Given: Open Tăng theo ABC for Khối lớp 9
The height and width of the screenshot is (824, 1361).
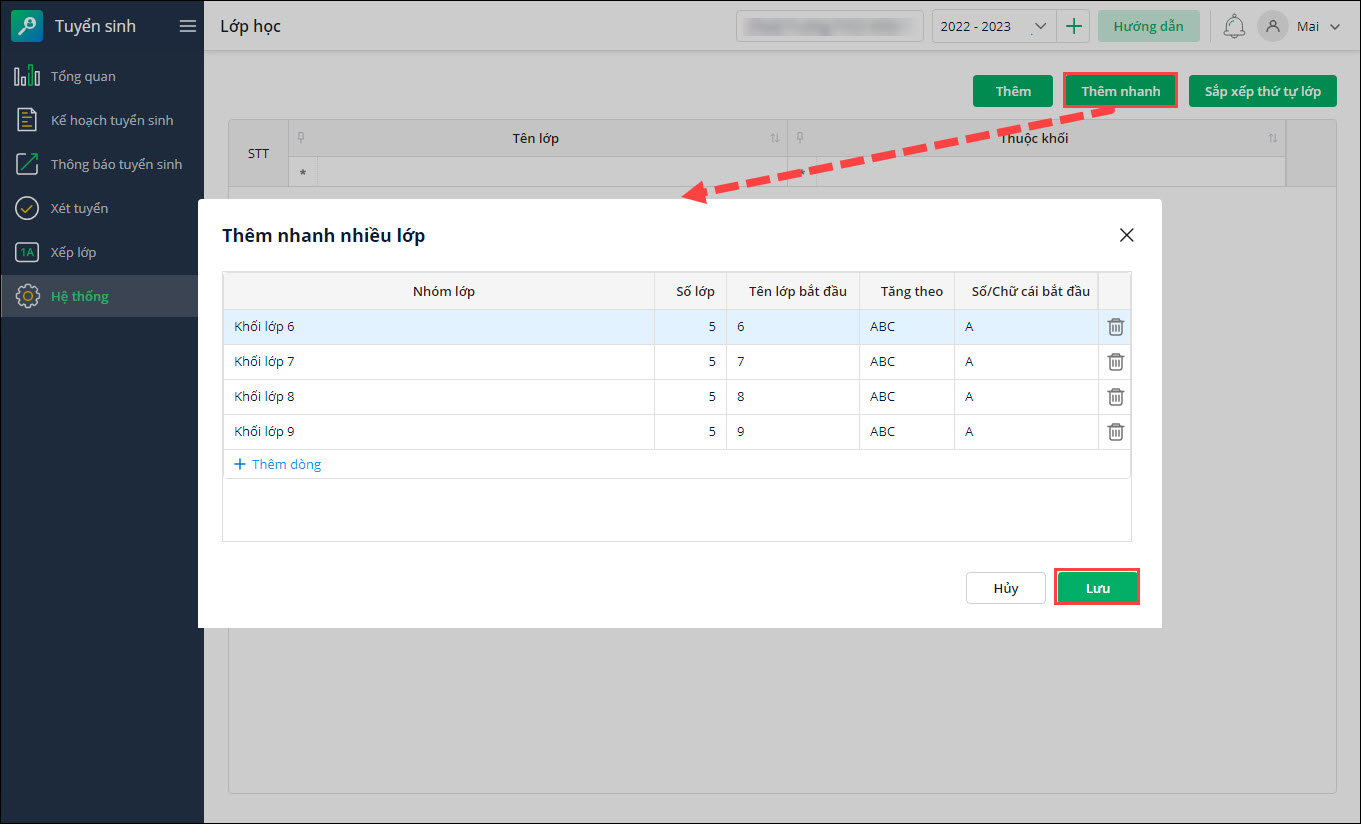Looking at the screenshot, I should click(x=907, y=432).
